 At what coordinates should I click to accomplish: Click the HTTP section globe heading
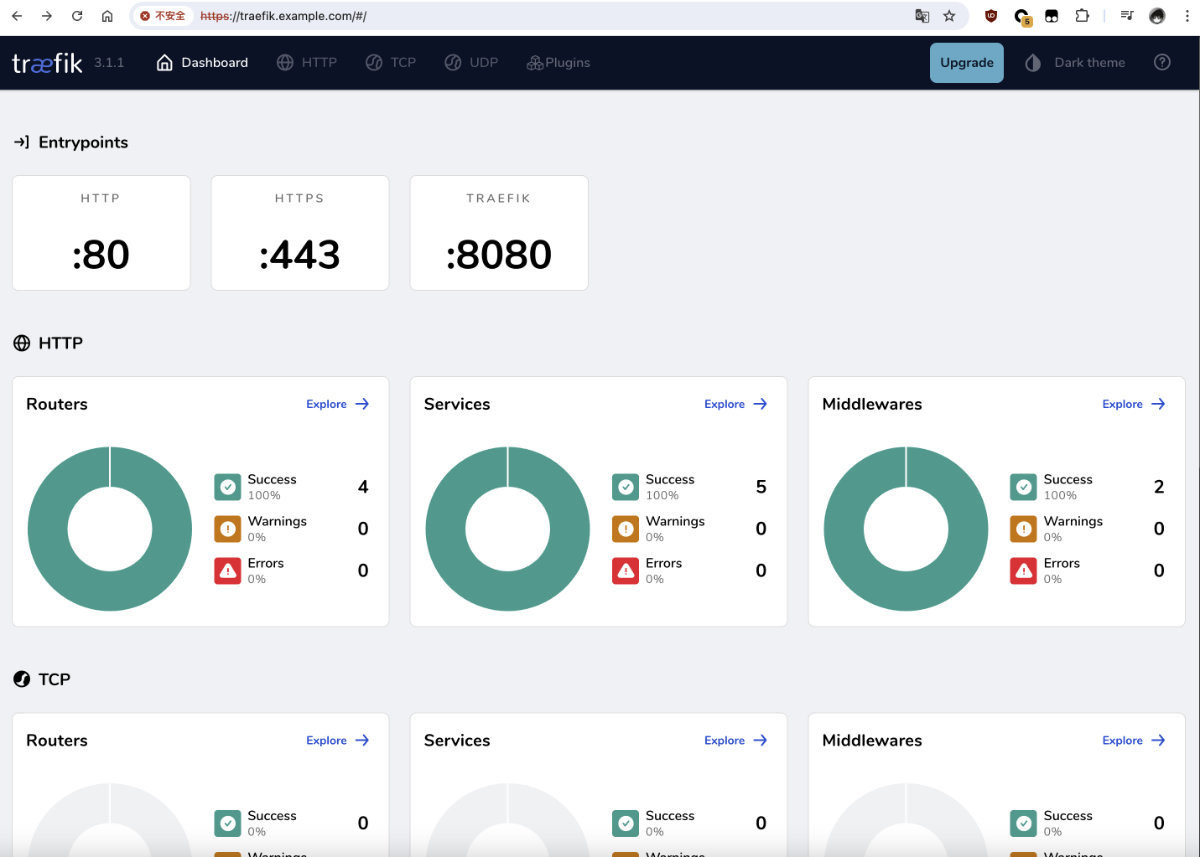coord(48,343)
